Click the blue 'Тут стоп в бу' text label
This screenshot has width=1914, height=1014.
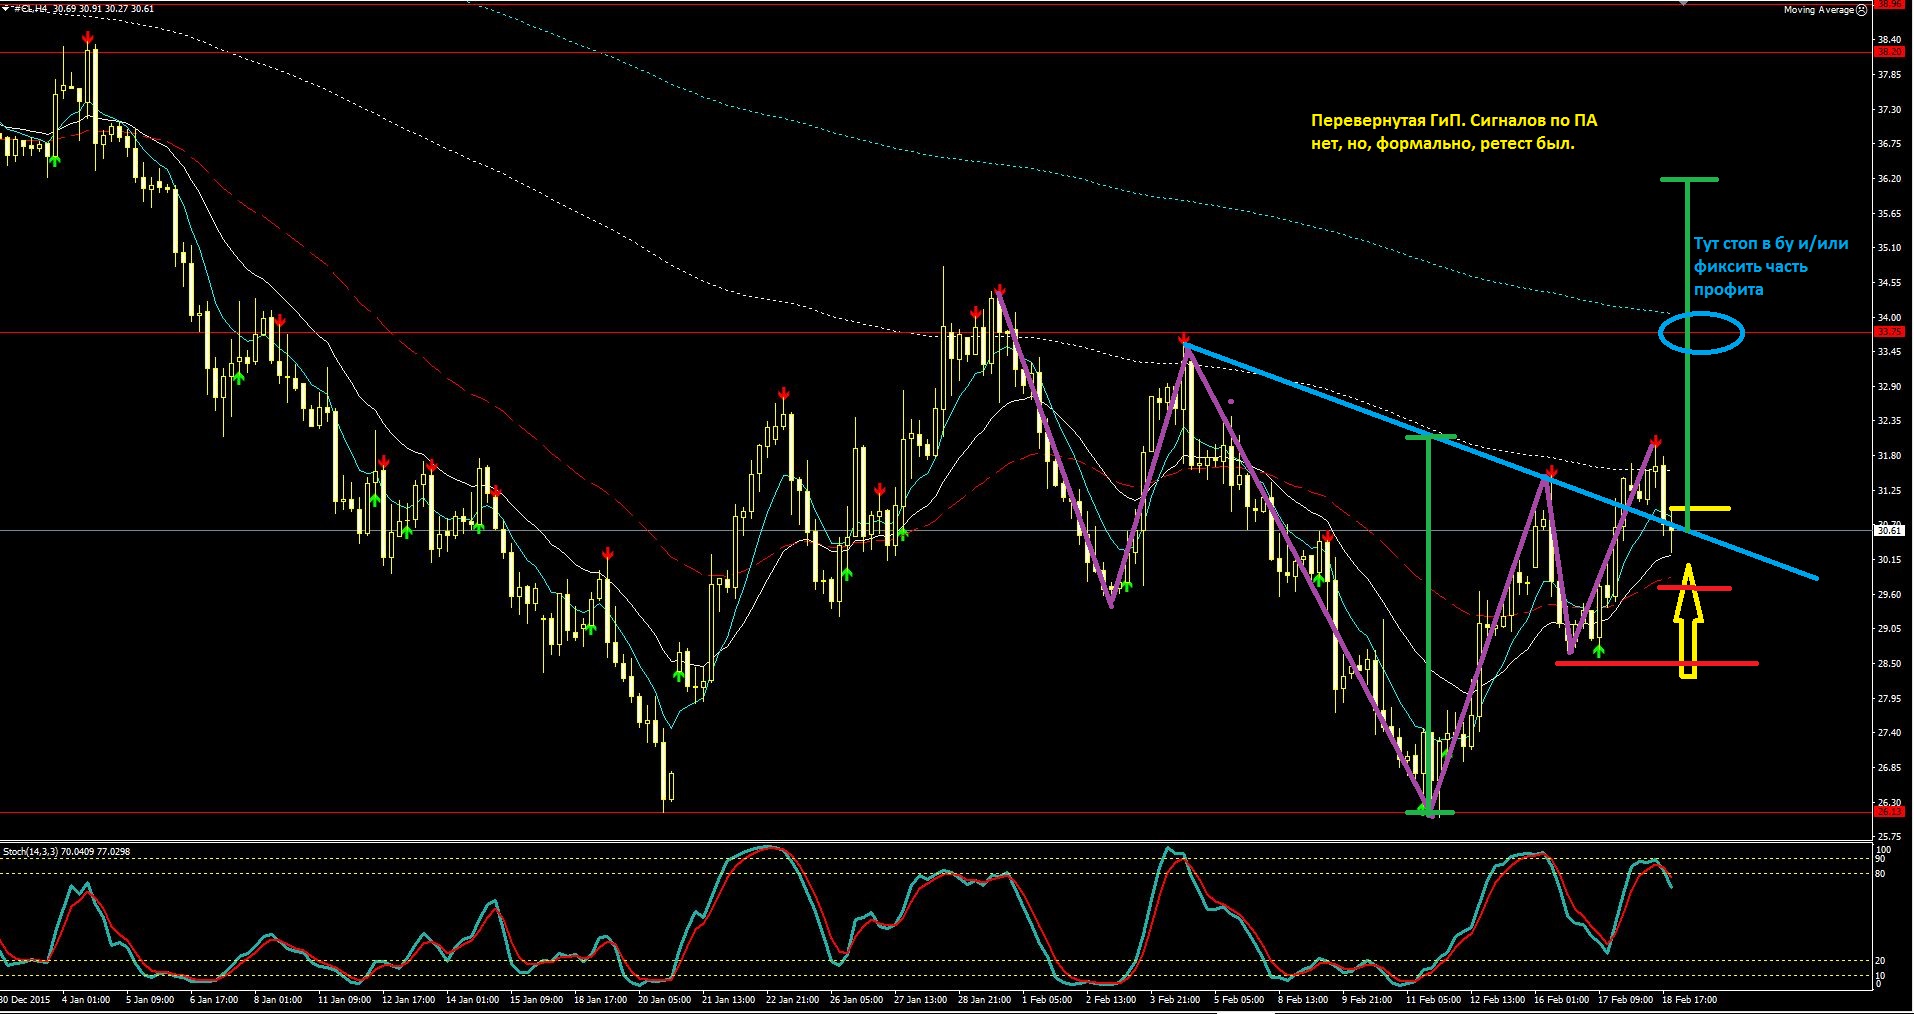[x=1770, y=266]
